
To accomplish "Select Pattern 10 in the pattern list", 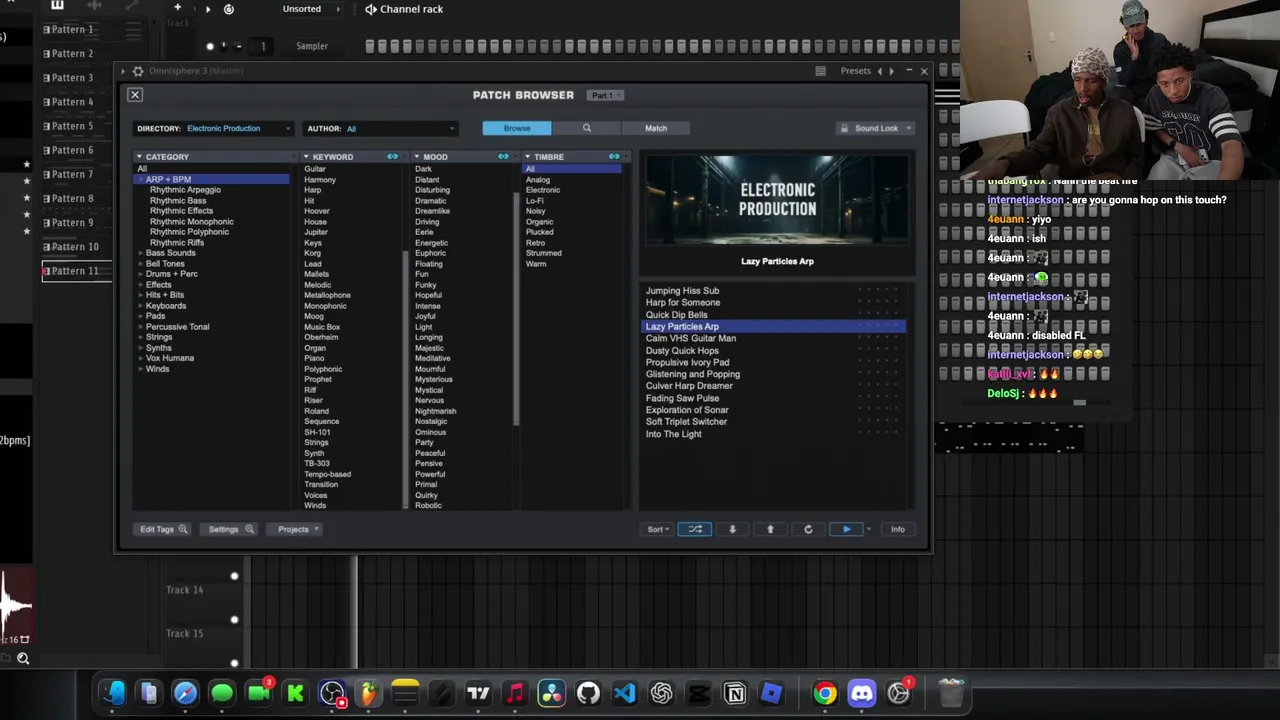I will (75, 247).
